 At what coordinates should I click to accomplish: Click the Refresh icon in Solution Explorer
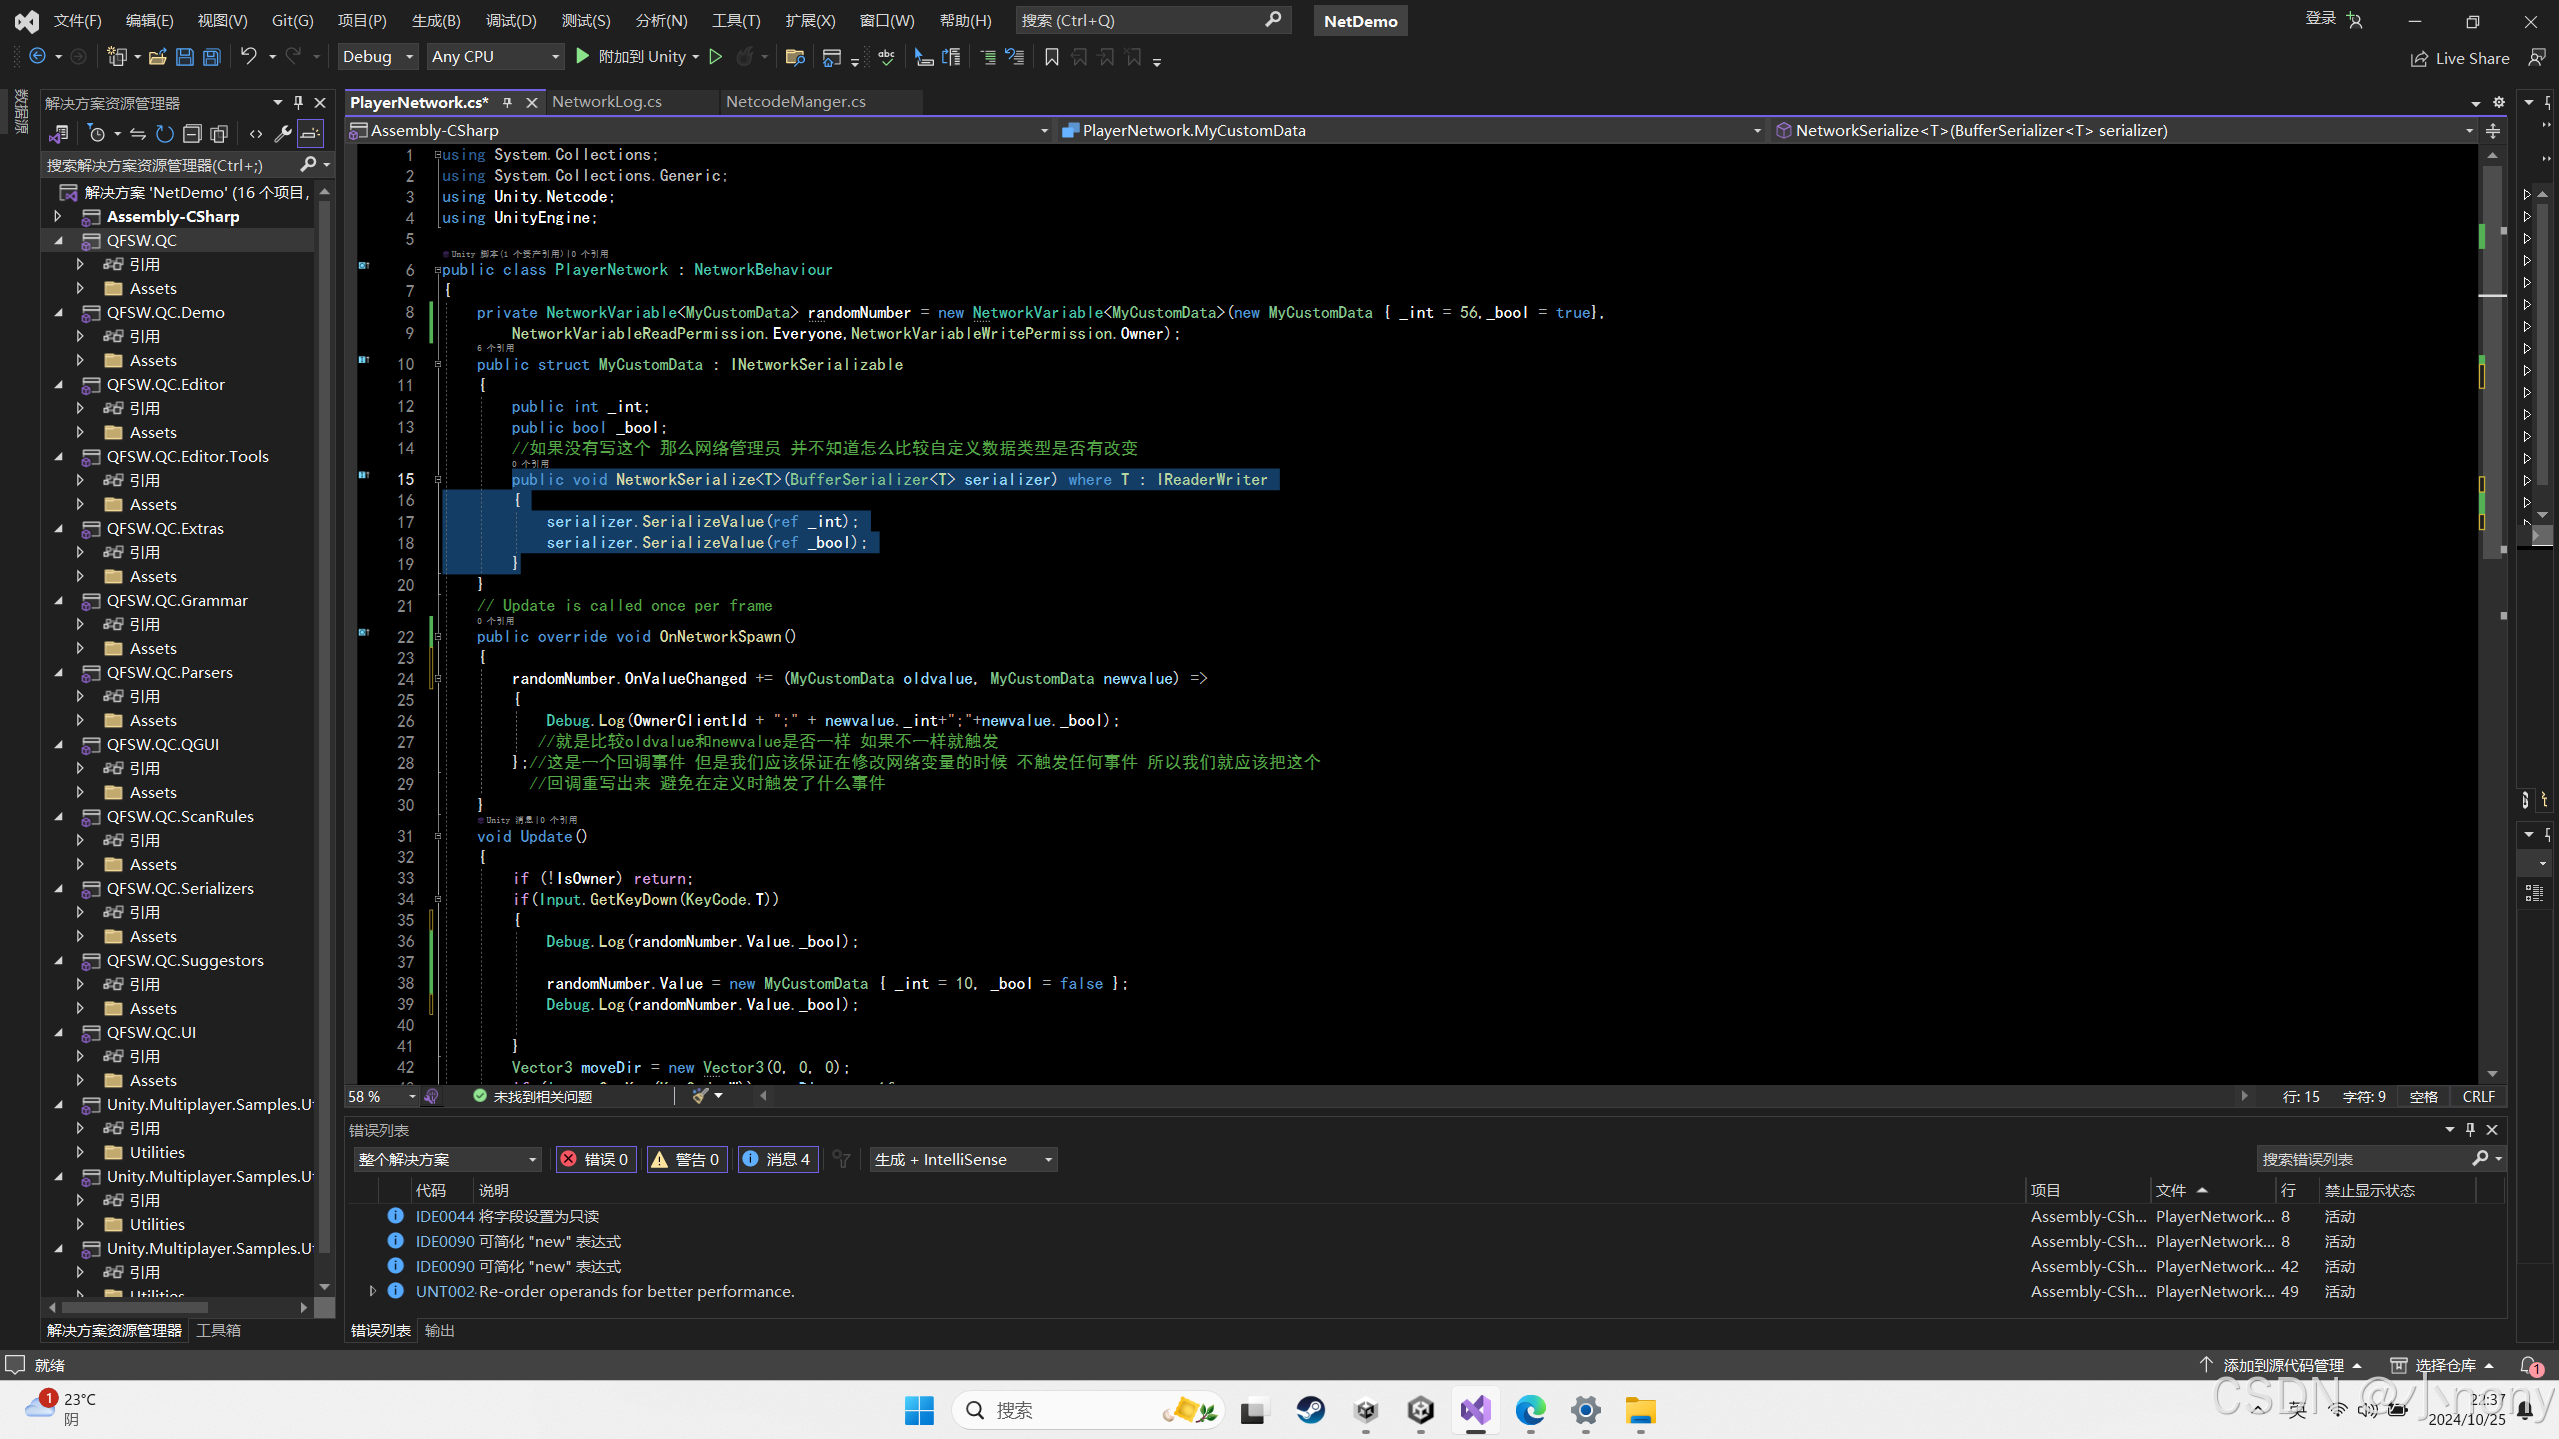pyautogui.click(x=164, y=134)
